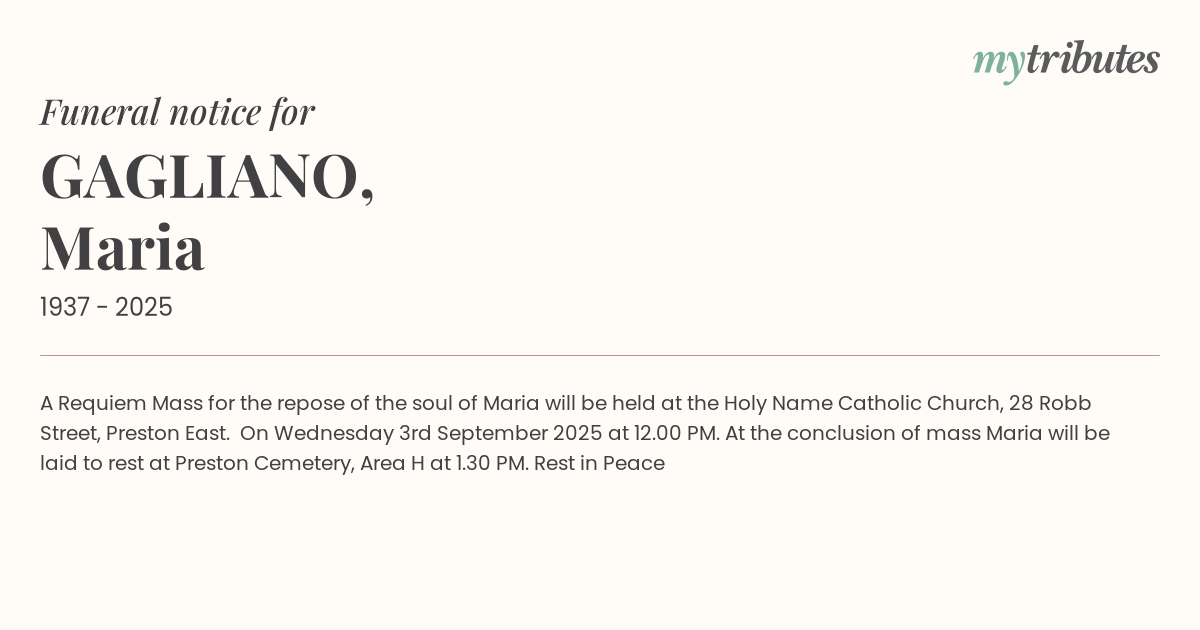Click the green "my" in the logo
This screenshot has height=630, width=1200.
point(998,62)
